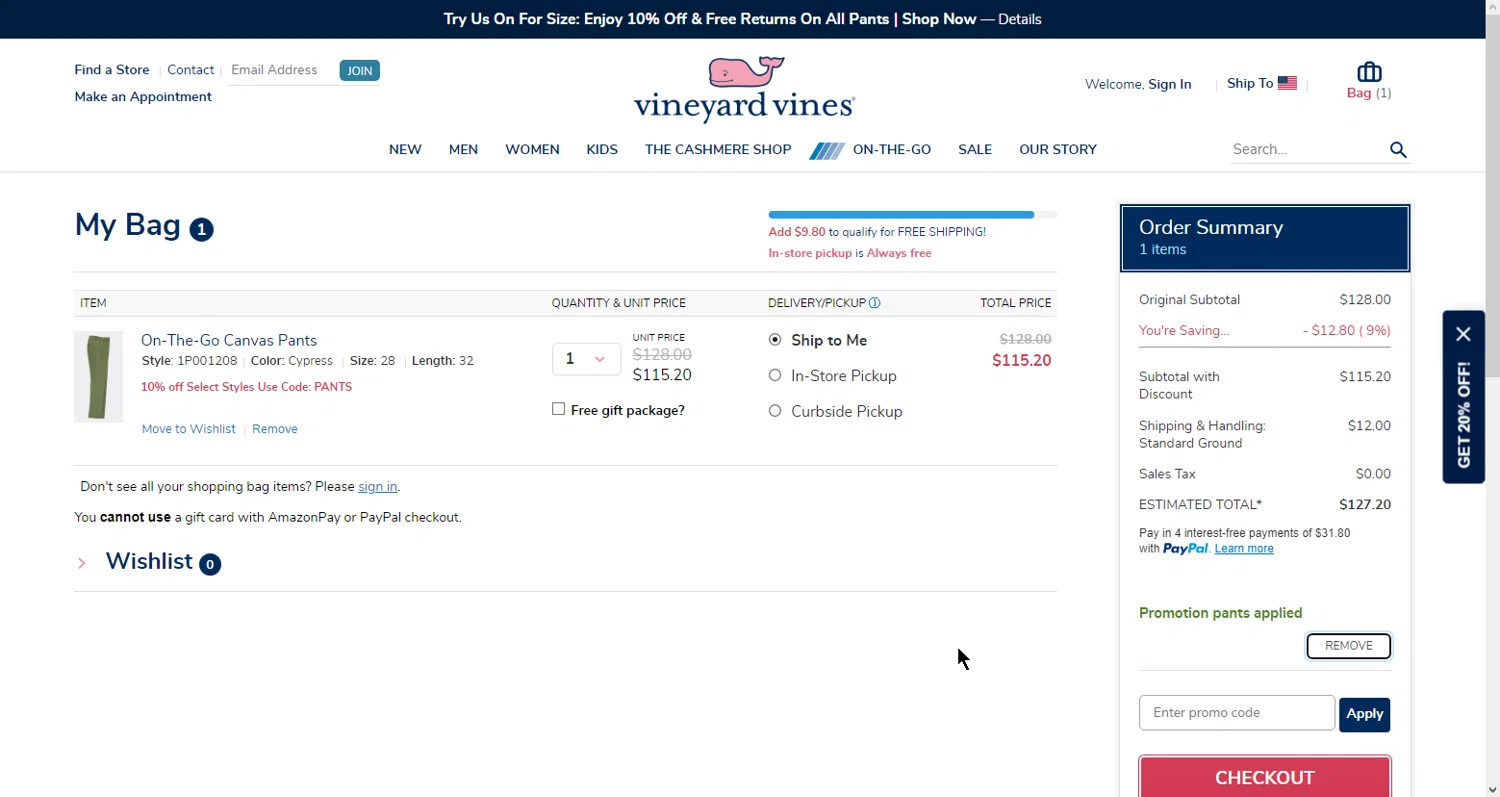Screen dimensions: 1500x797
Task: Open the shopping bag icon
Action: coord(1369,72)
